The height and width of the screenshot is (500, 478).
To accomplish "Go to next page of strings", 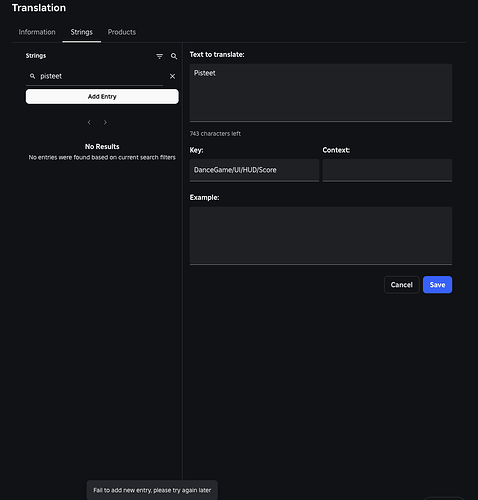I will pyautogui.click(x=105, y=122).
